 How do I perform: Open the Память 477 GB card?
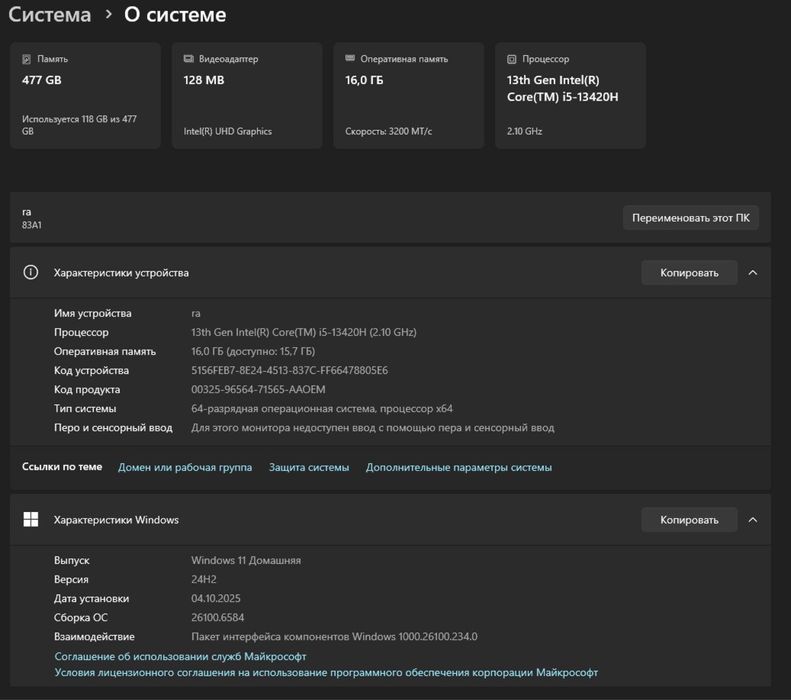pyautogui.click(x=85, y=95)
